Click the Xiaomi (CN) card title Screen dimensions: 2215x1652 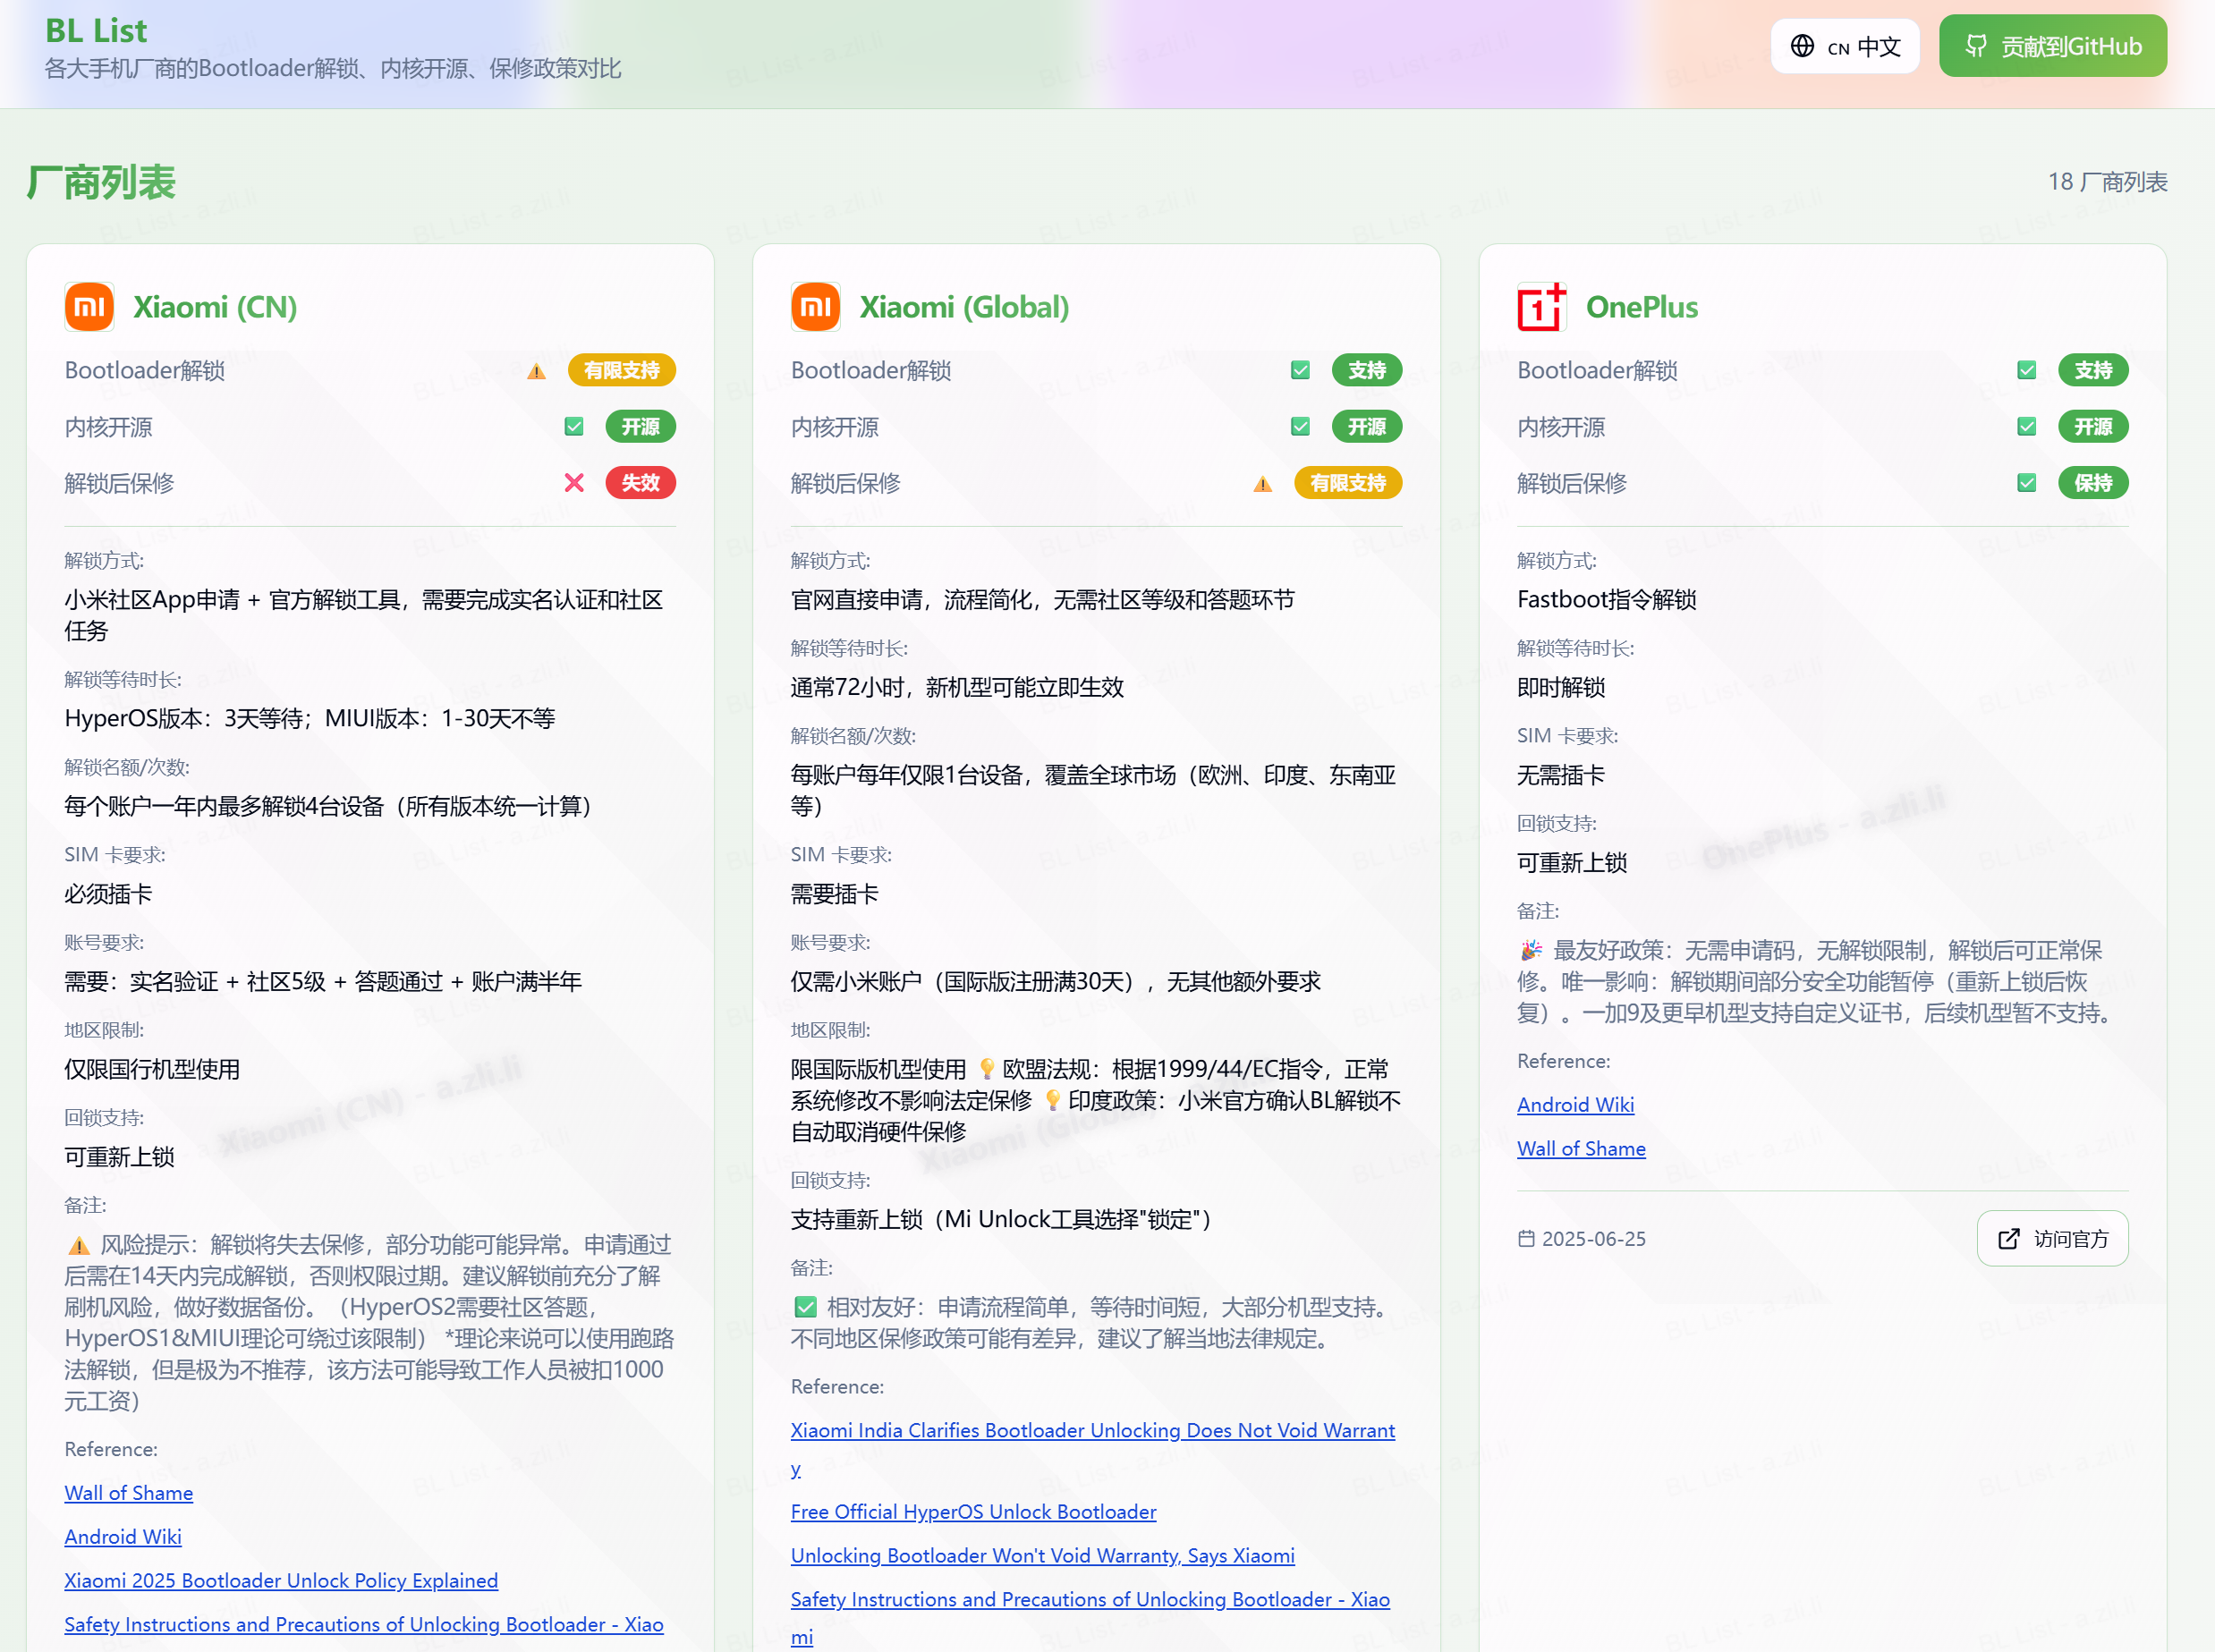tap(215, 307)
